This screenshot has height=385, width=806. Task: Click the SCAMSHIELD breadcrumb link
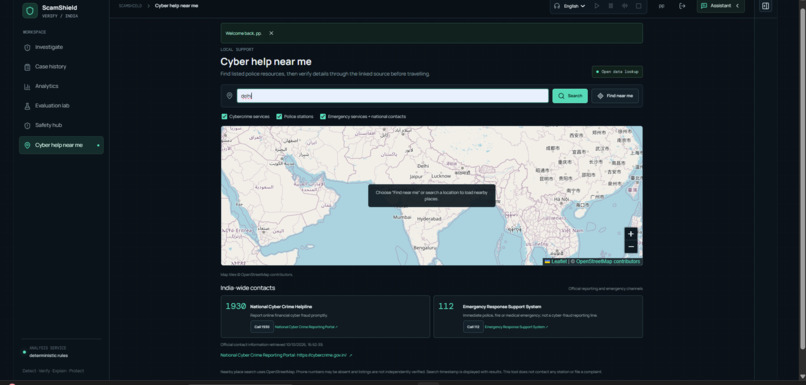[x=130, y=6]
